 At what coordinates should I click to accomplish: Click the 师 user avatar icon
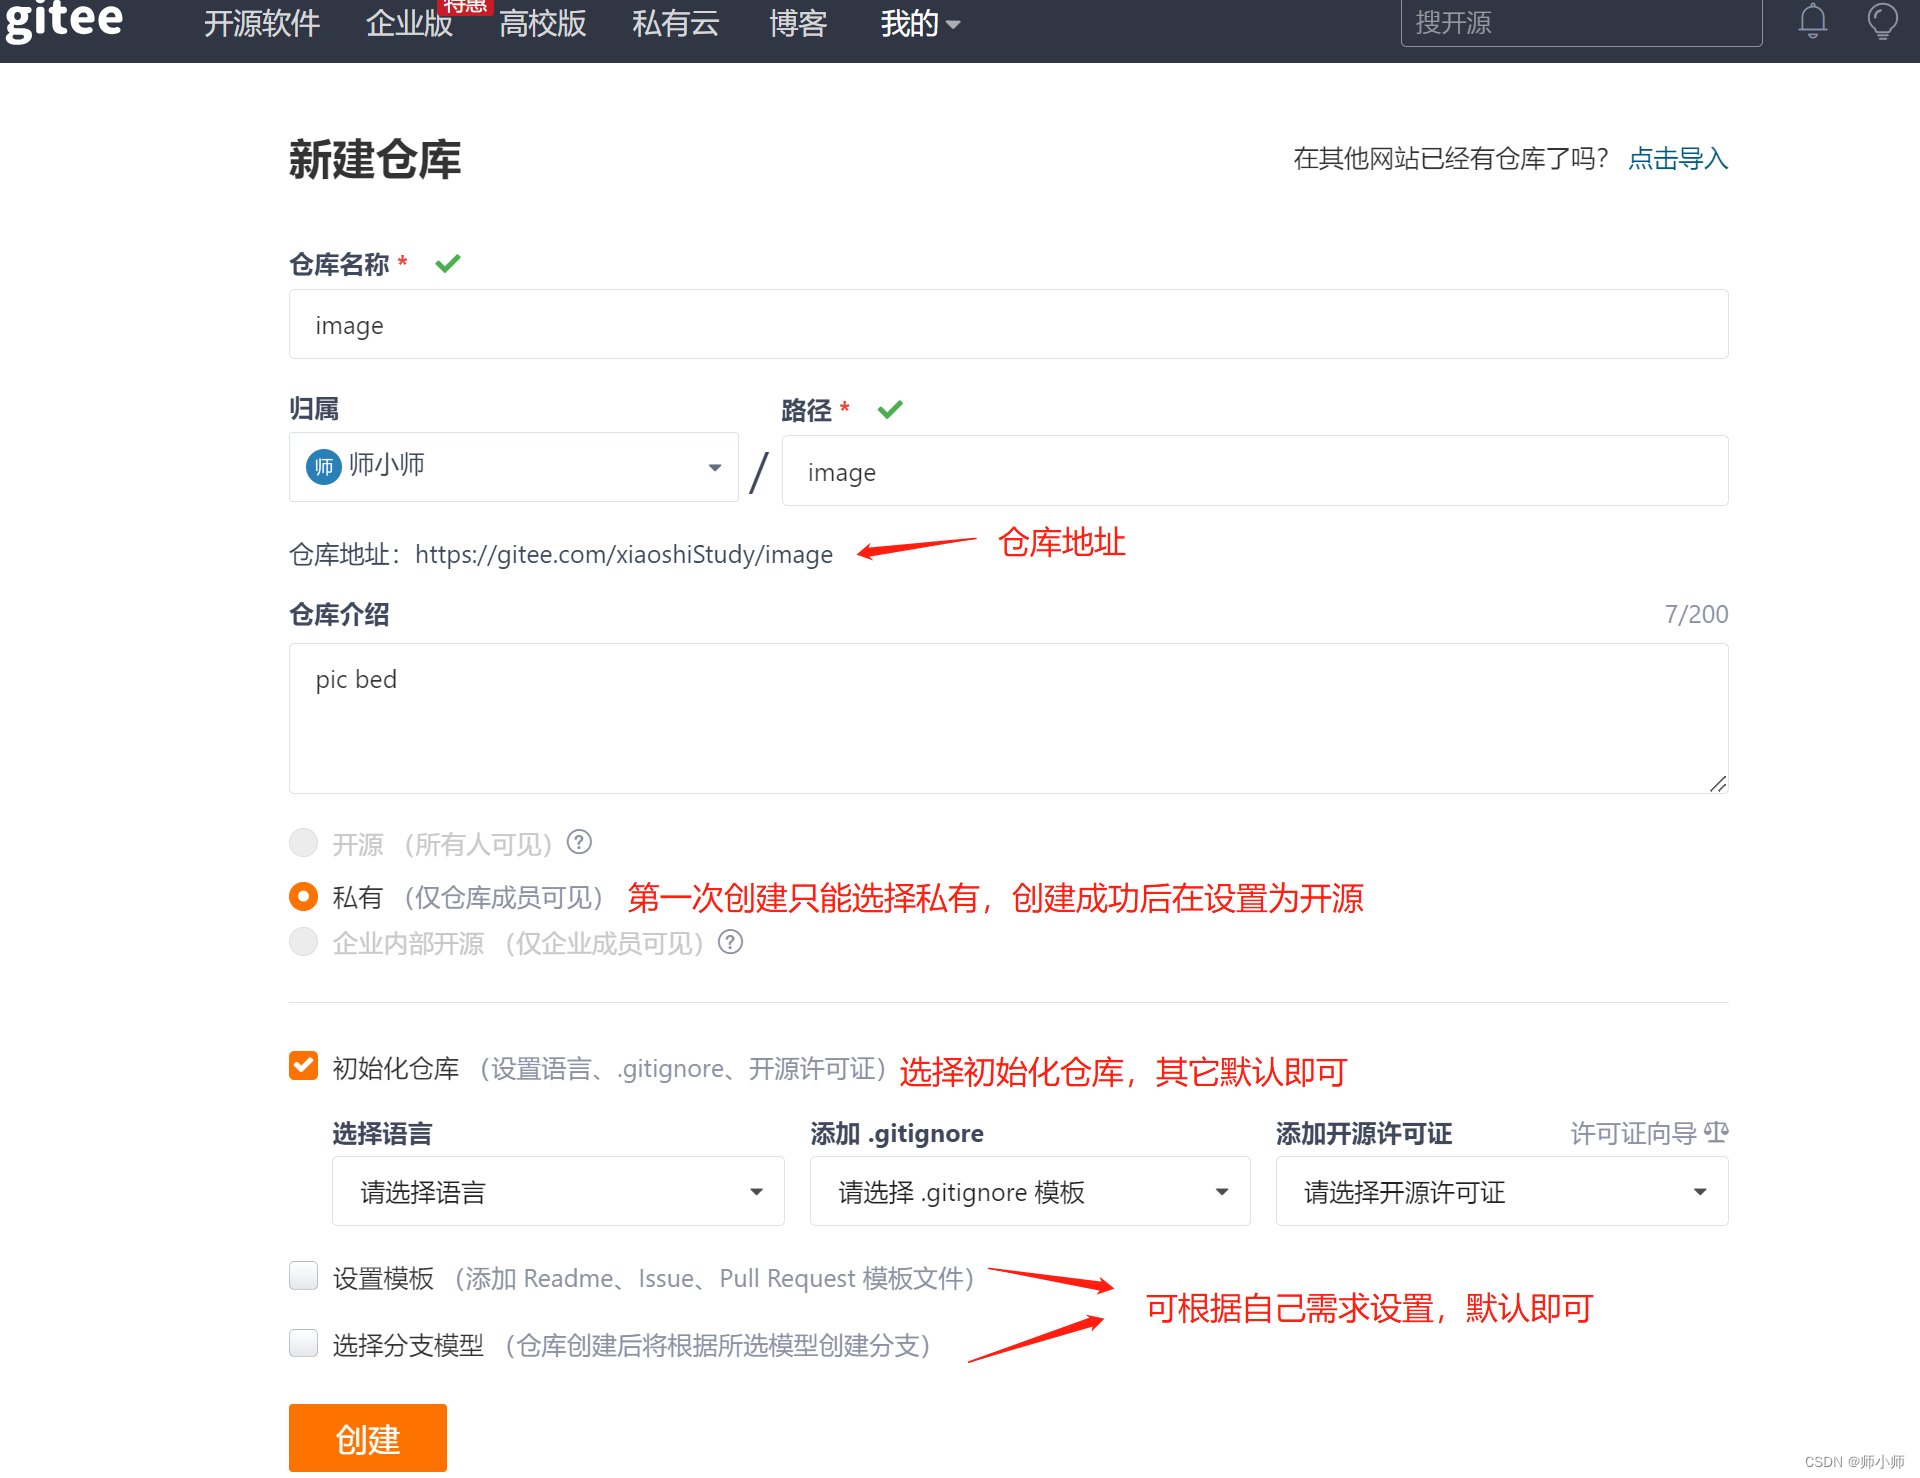[323, 467]
